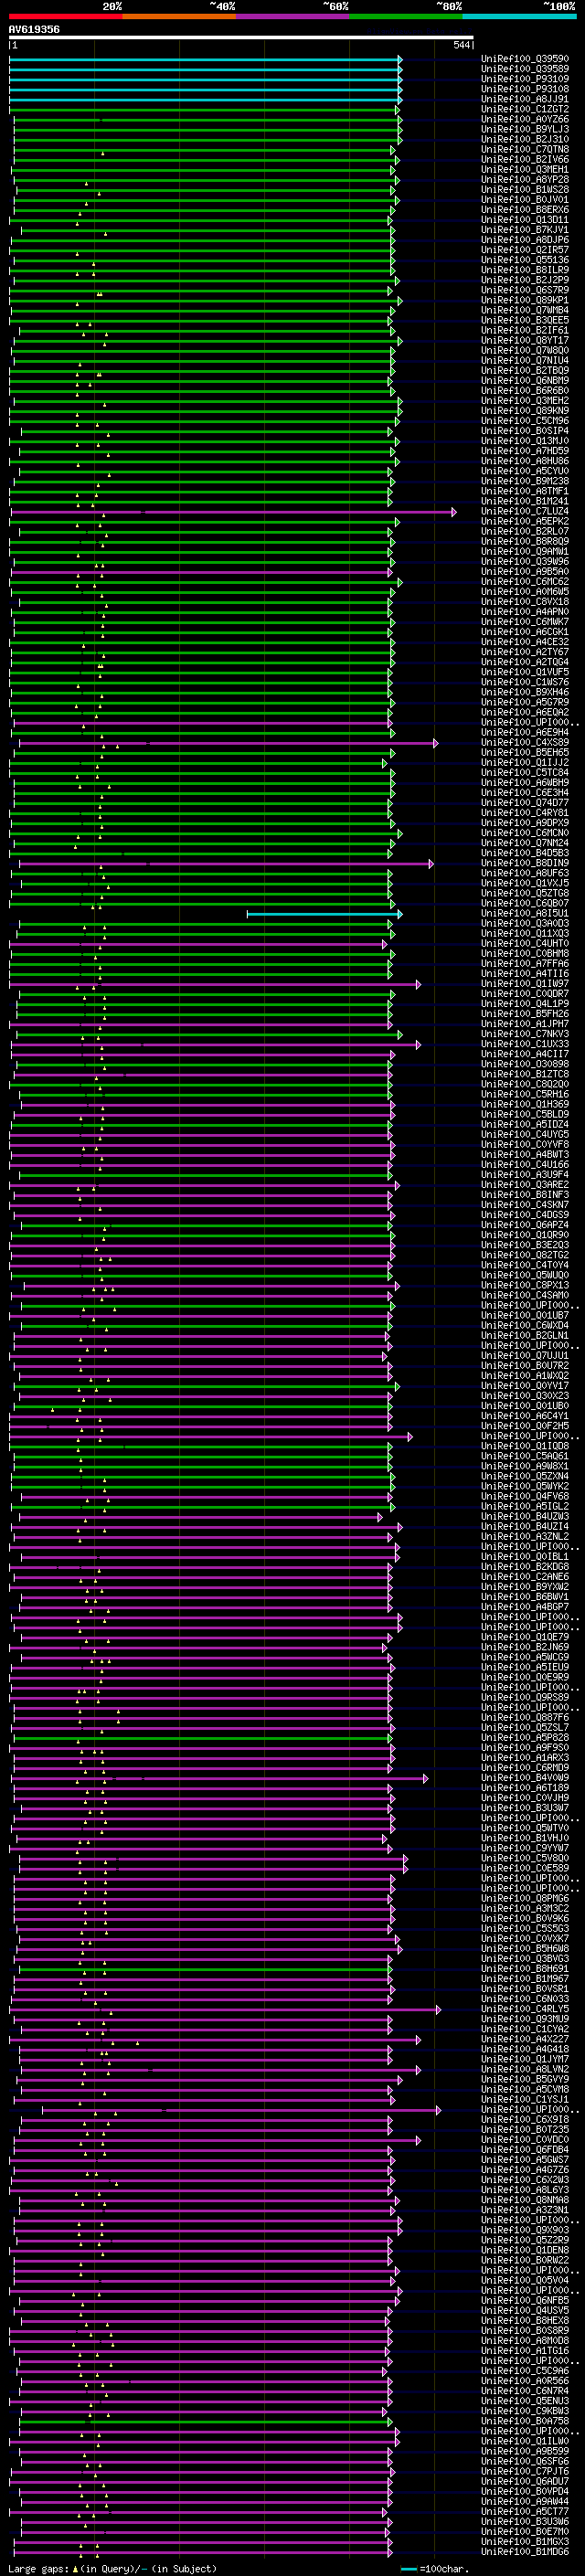Select the label UniRef100_C5CM96
The height and width of the screenshot is (2576, 585).
coord(525,421)
